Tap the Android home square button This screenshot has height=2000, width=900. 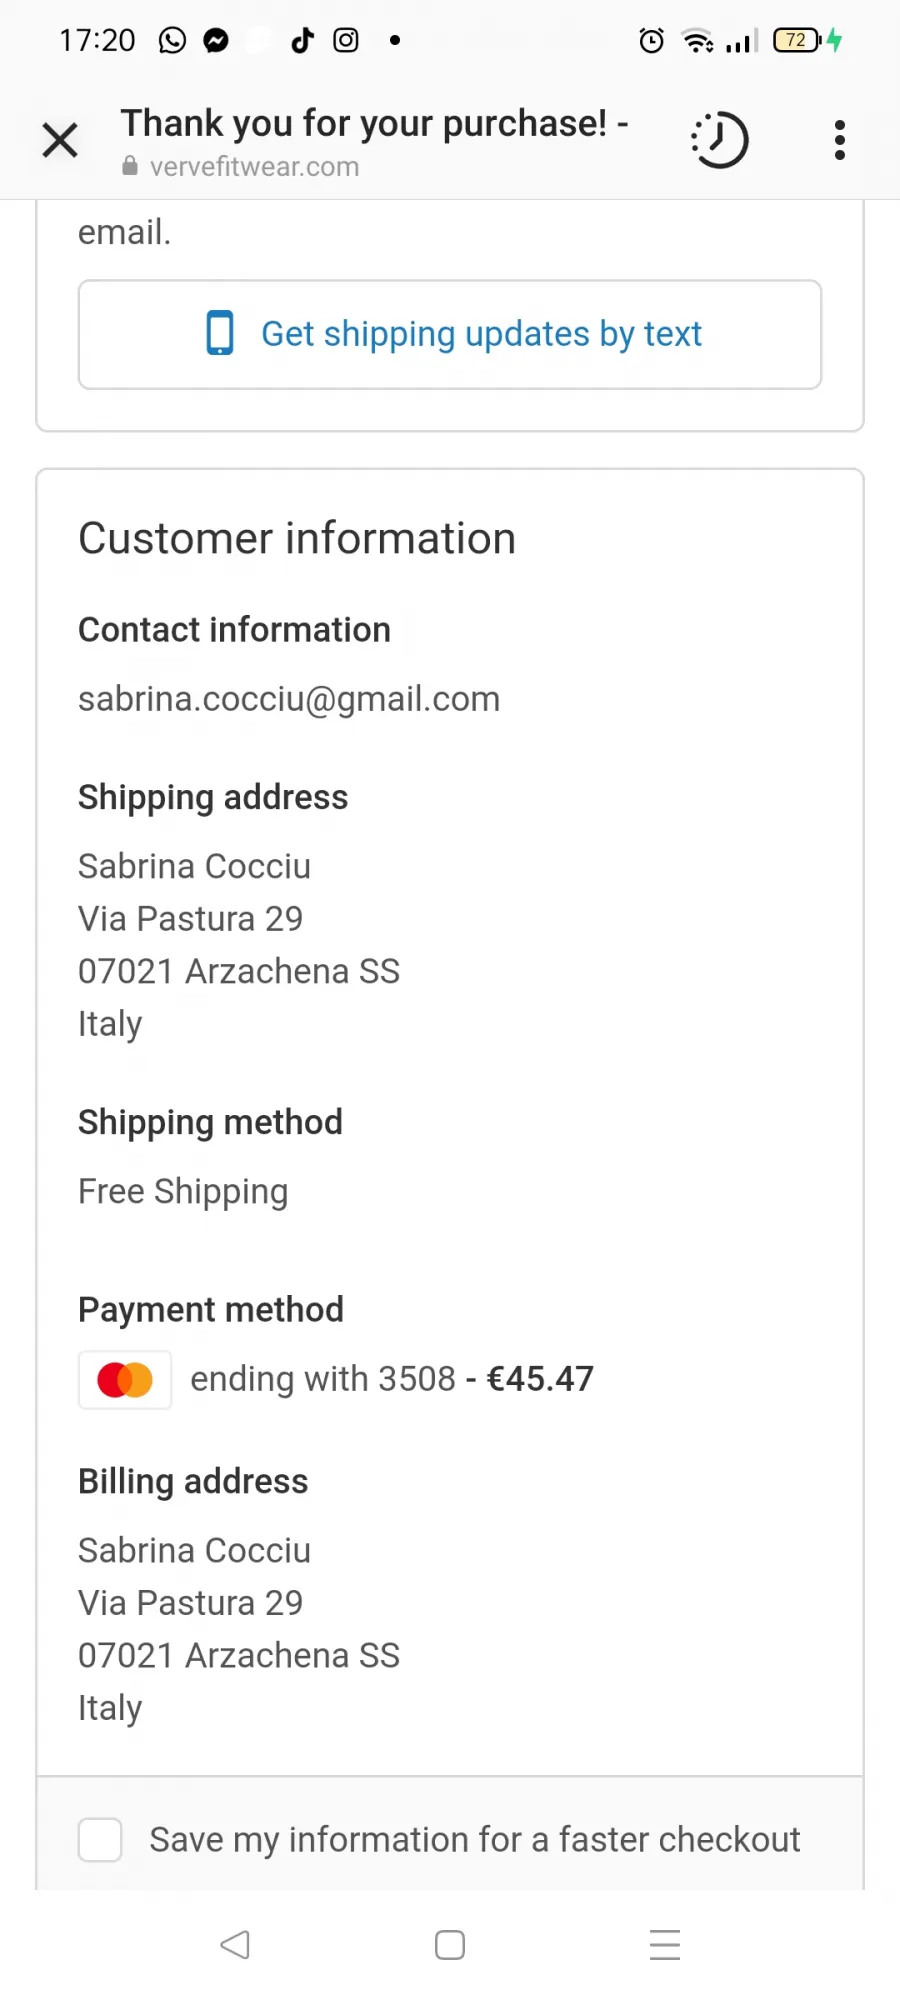[x=450, y=1945]
